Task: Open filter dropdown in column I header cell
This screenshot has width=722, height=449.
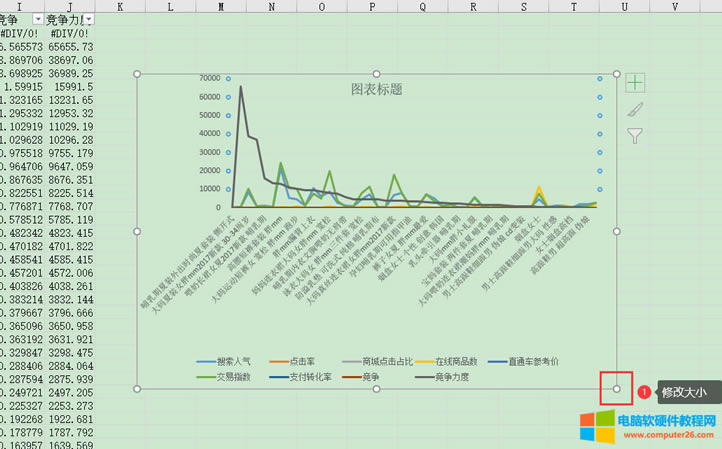Action: coord(38,20)
